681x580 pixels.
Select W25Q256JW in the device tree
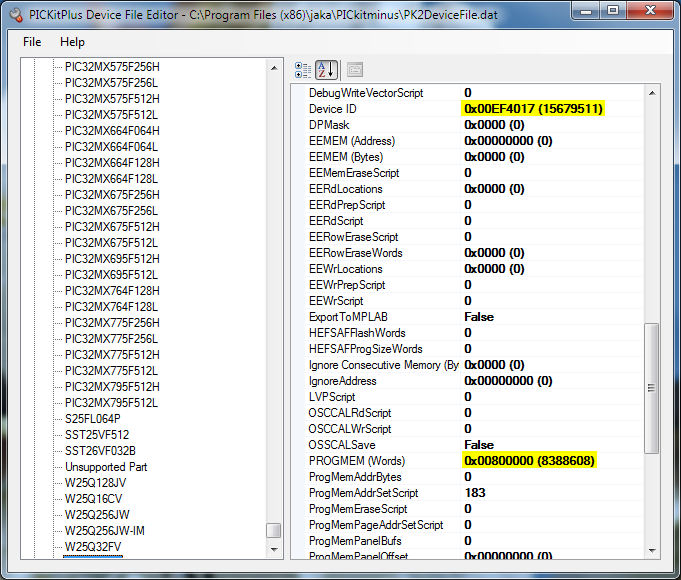[97, 515]
